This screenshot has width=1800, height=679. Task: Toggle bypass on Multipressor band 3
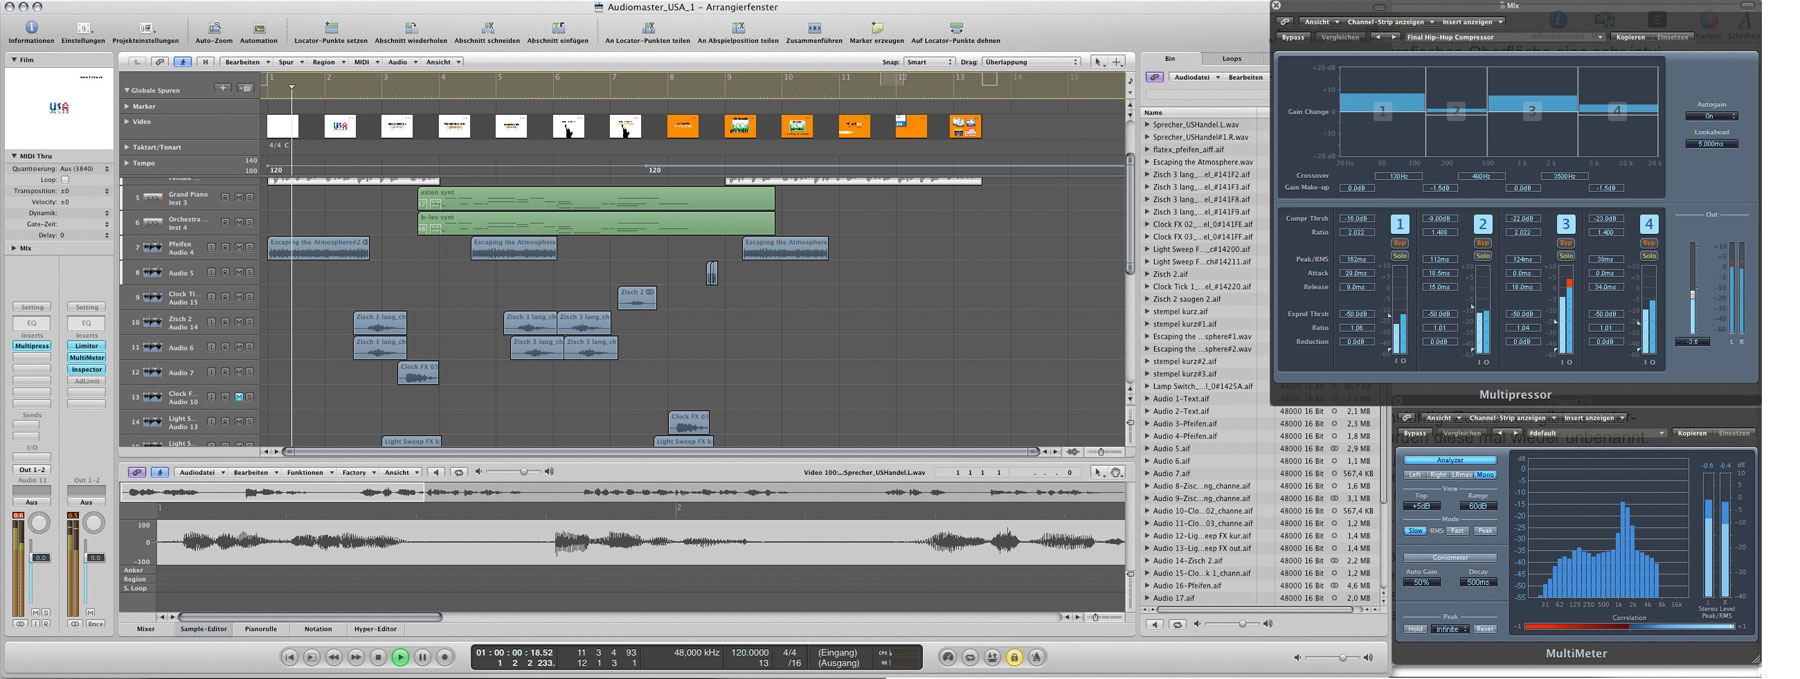(x=1566, y=243)
